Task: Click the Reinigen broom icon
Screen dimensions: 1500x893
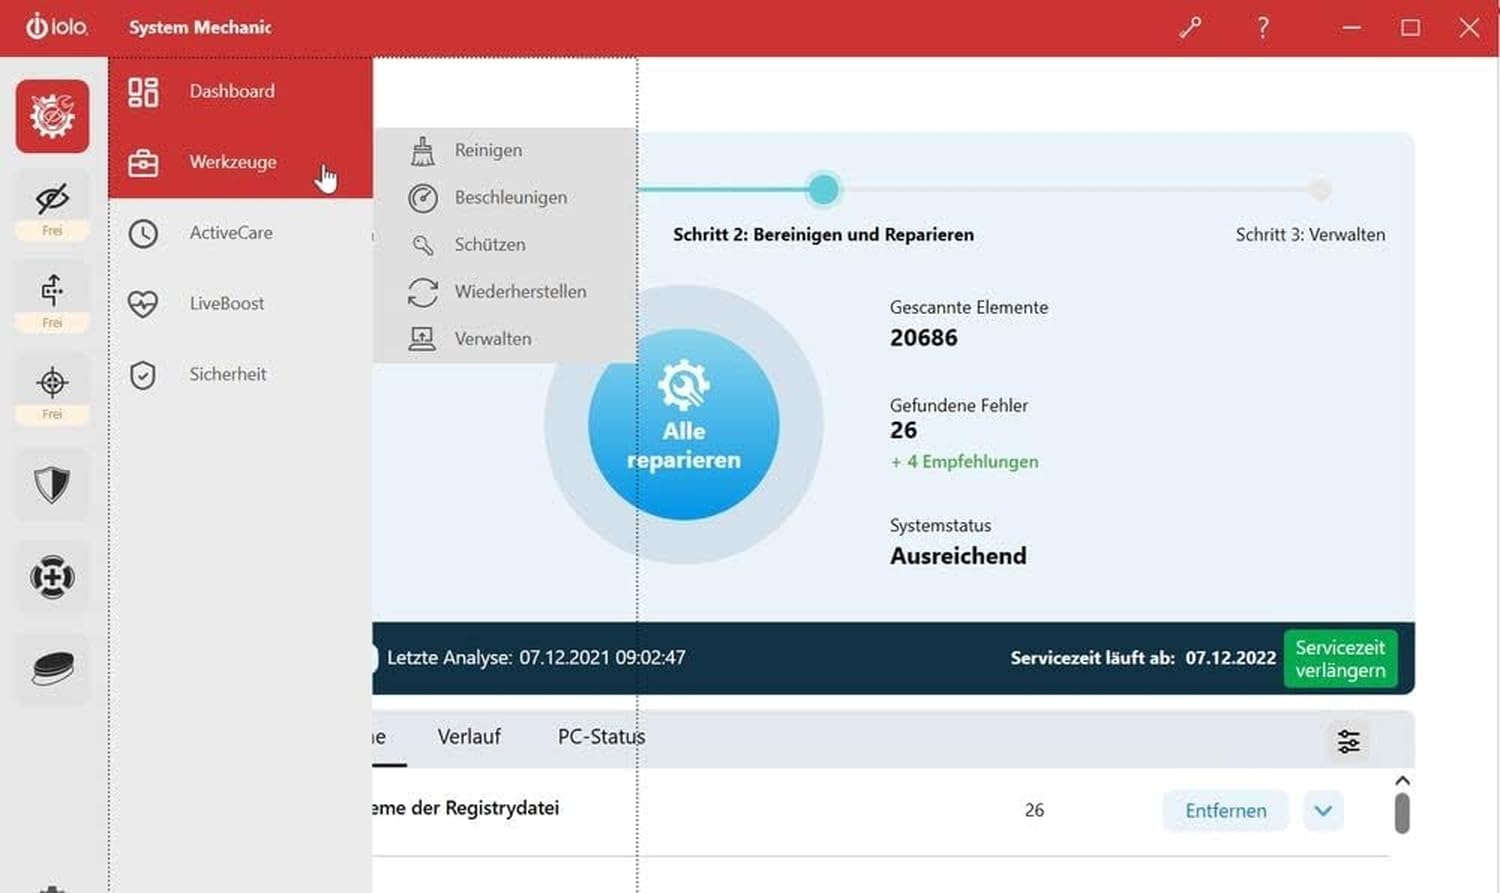Action: click(x=423, y=151)
